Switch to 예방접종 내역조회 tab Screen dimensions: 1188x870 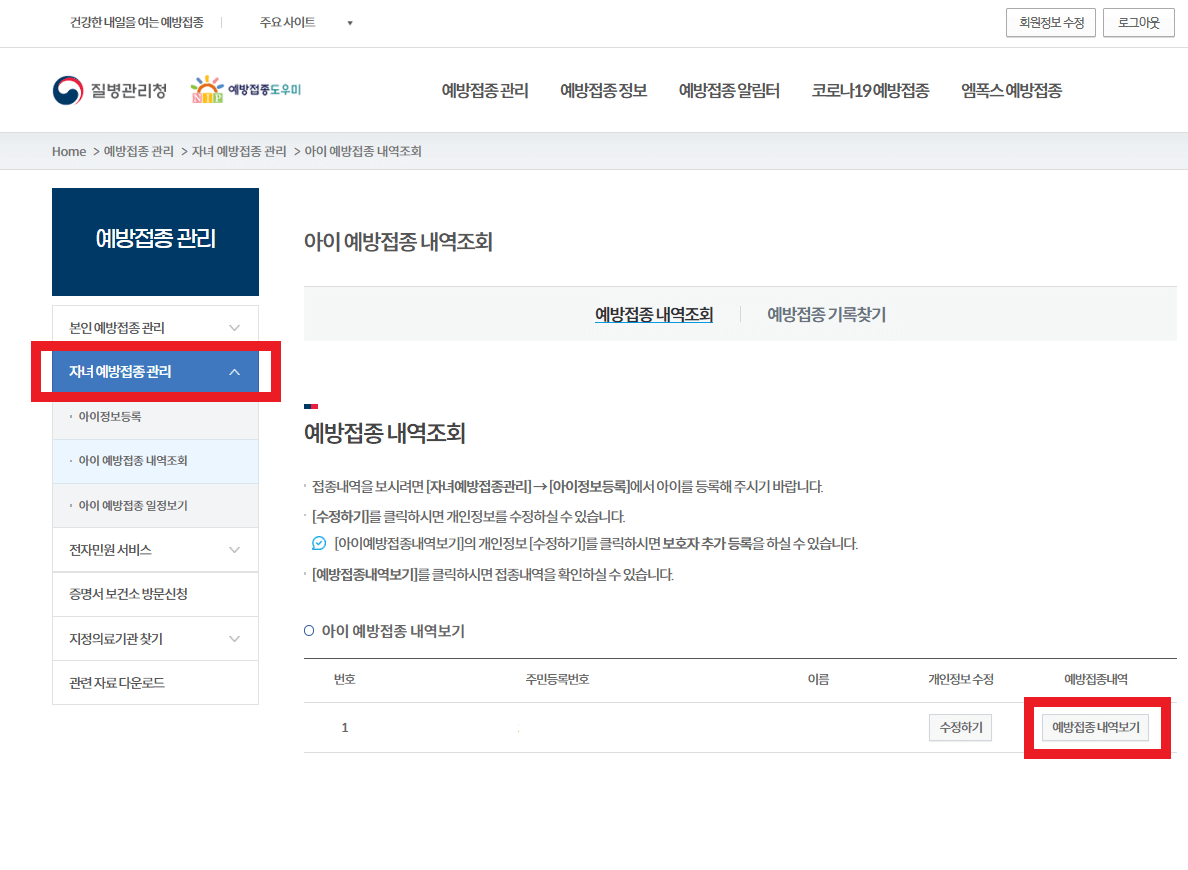[654, 315]
